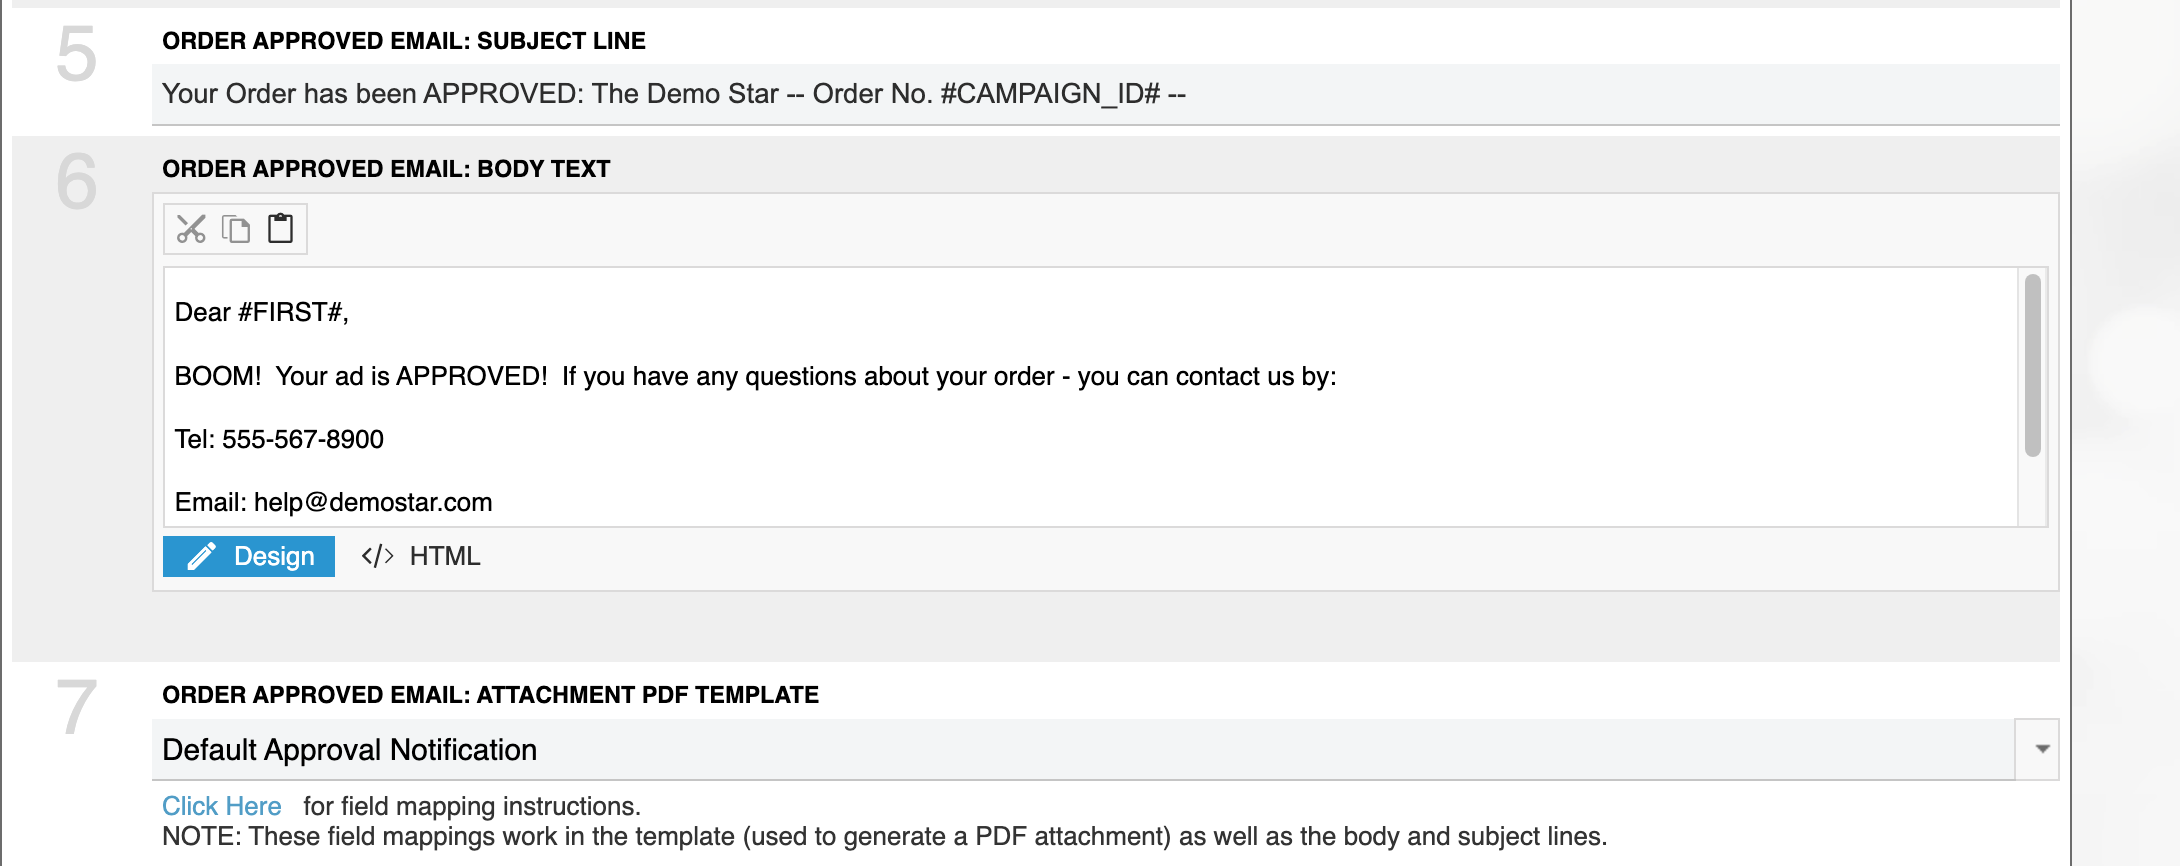This screenshot has width=2180, height=866.
Task: Click the step number 5 marker
Action: coord(76,54)
